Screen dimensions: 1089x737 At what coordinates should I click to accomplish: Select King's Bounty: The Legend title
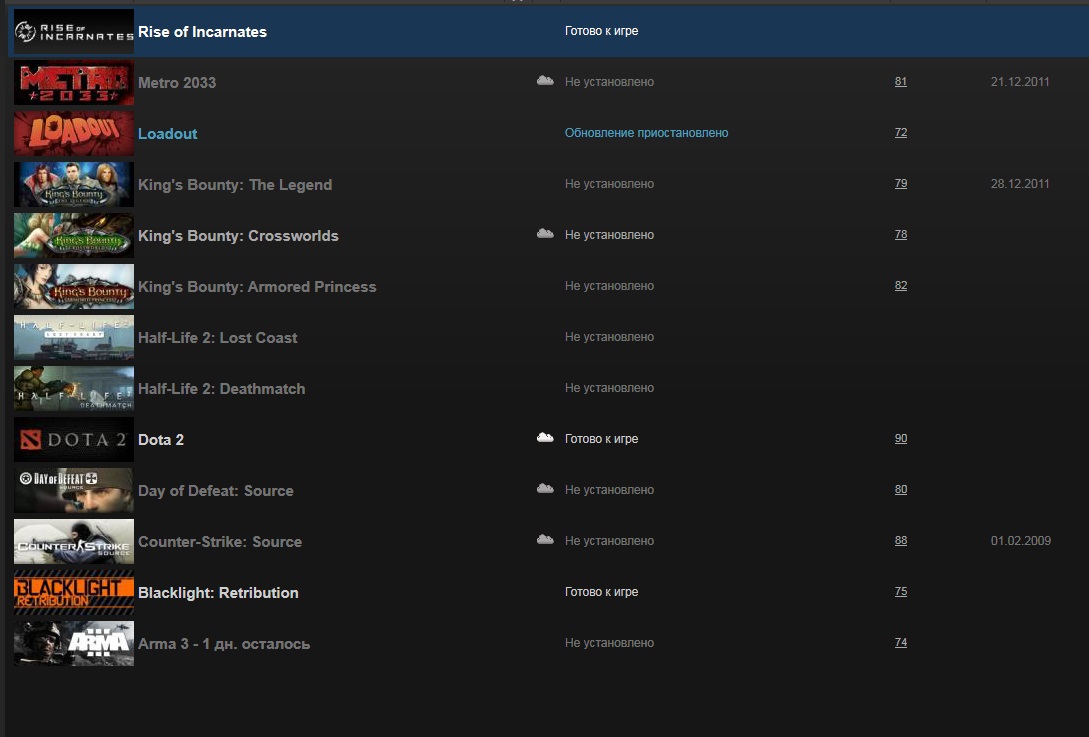click(235, 185)
